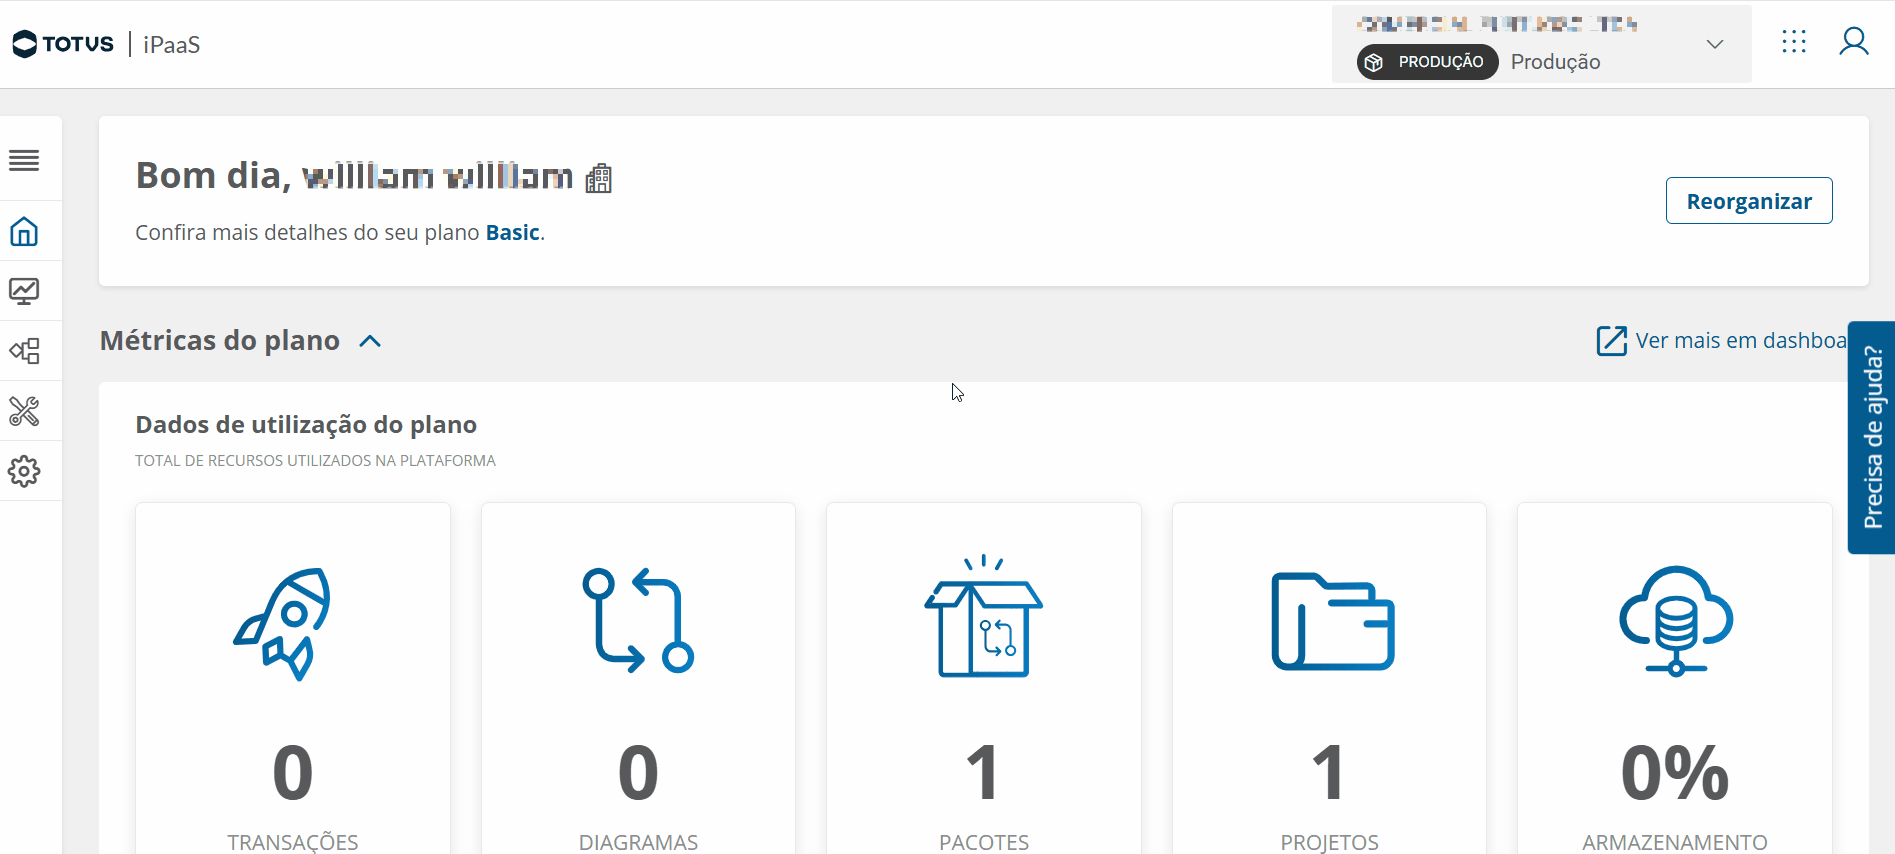Screen dimensions: 1895x854
Task: Open the Home sidebar icon
Action: (24, 232)
